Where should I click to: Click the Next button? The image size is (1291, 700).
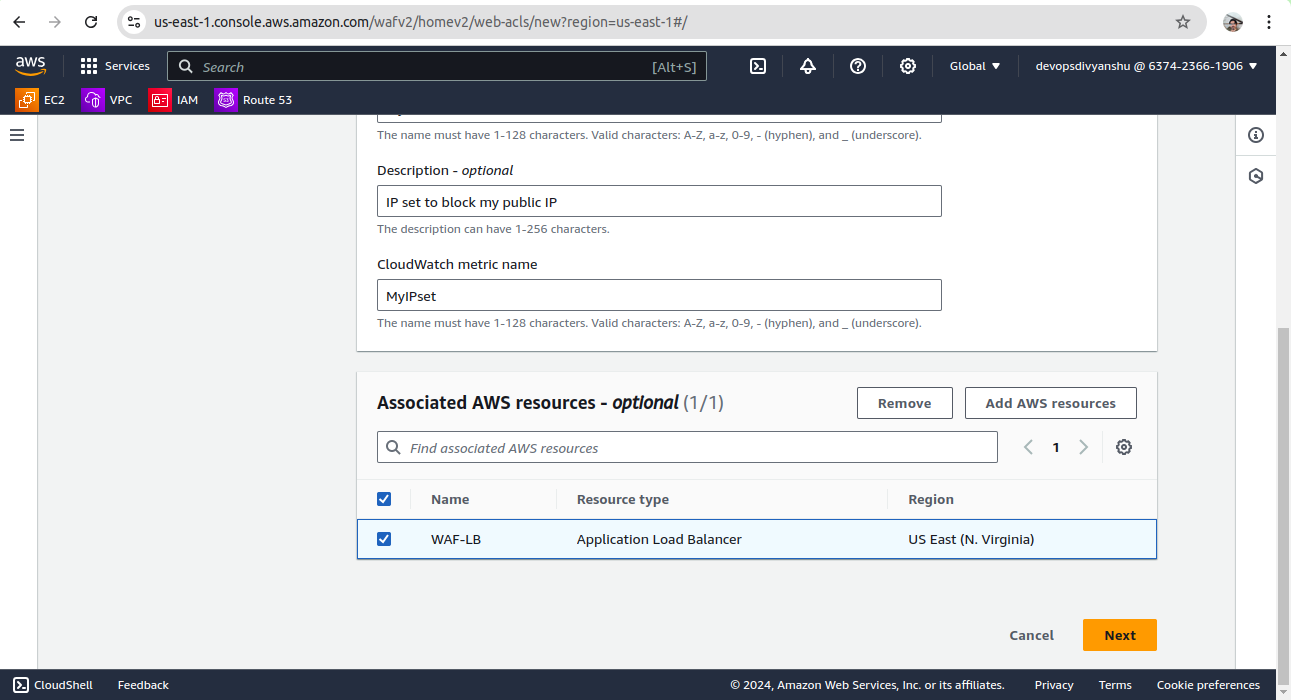[1119, 635]
